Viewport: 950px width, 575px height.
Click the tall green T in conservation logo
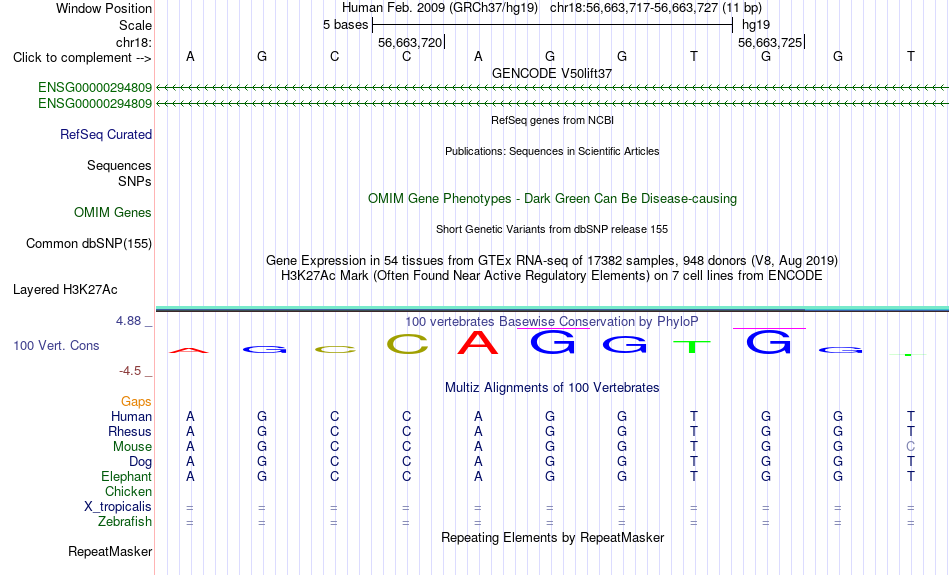691,347
